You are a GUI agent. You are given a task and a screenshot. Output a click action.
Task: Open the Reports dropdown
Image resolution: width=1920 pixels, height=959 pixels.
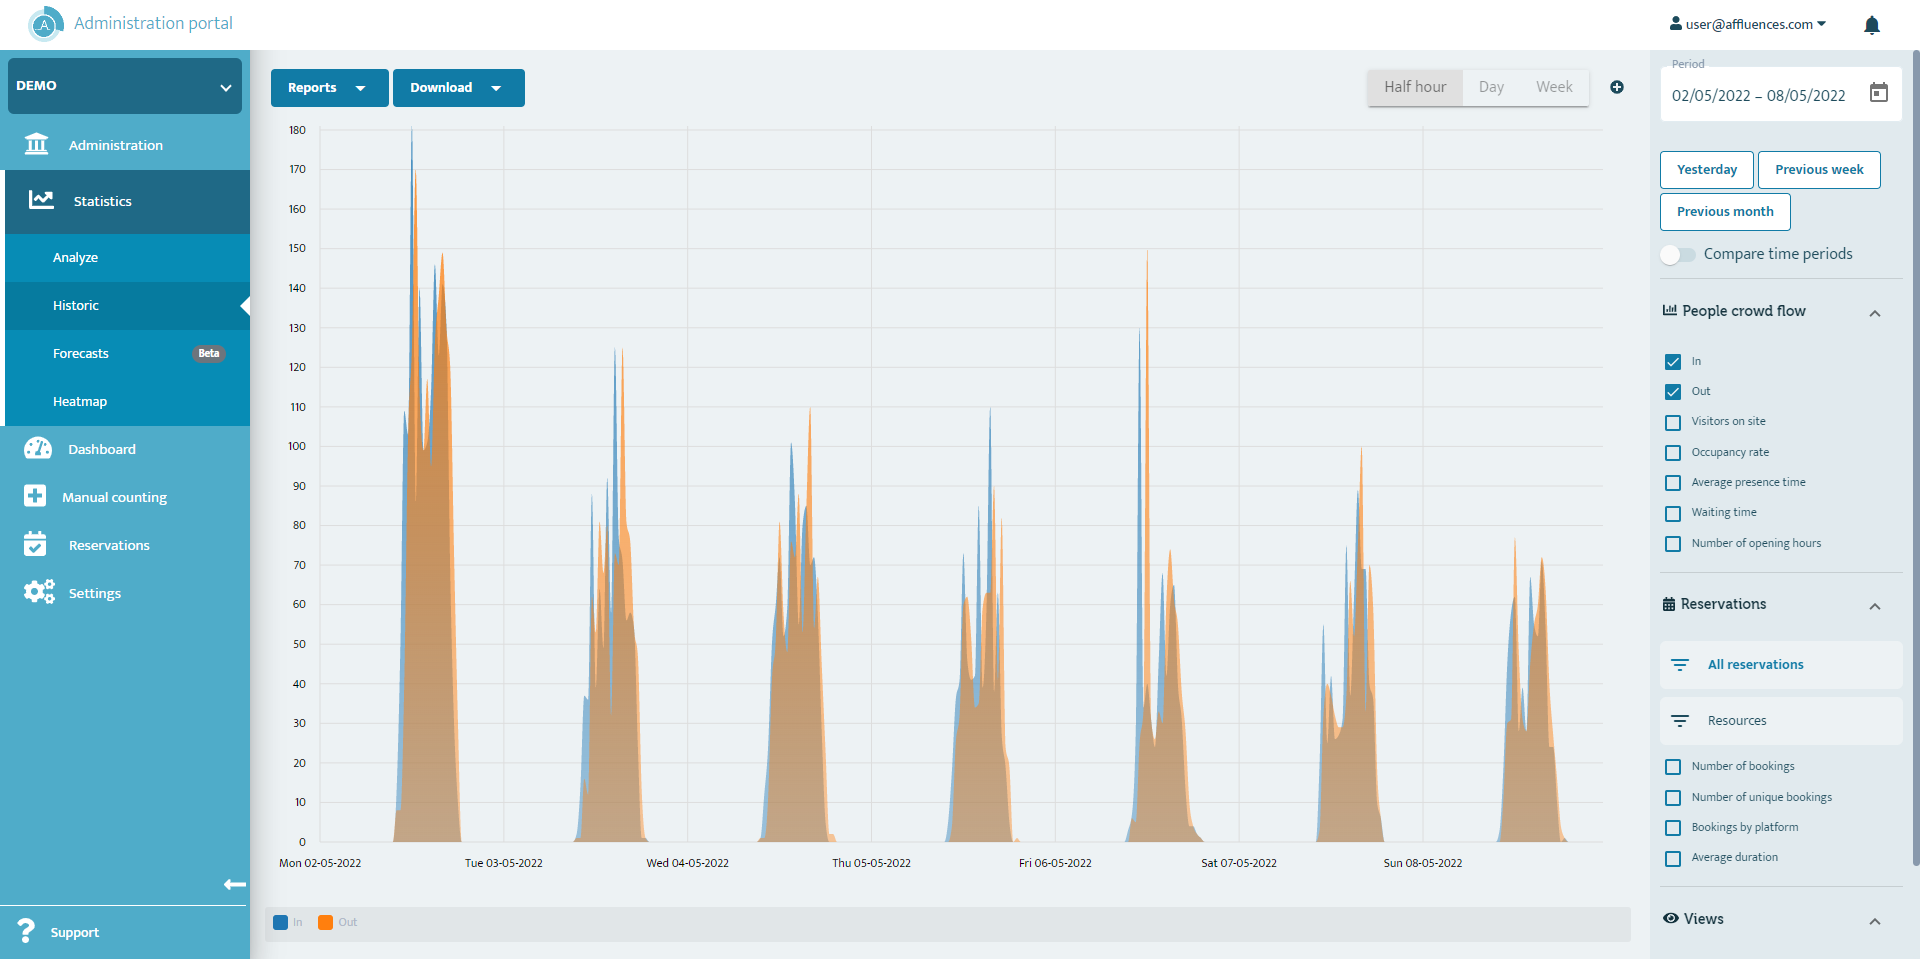coord(329,88)
